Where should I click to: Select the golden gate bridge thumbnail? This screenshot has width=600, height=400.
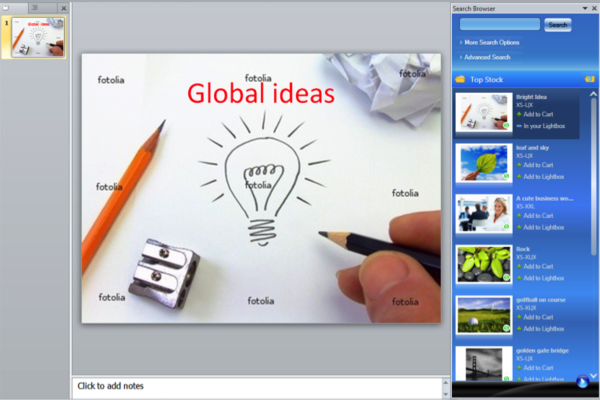pos(484,364)
